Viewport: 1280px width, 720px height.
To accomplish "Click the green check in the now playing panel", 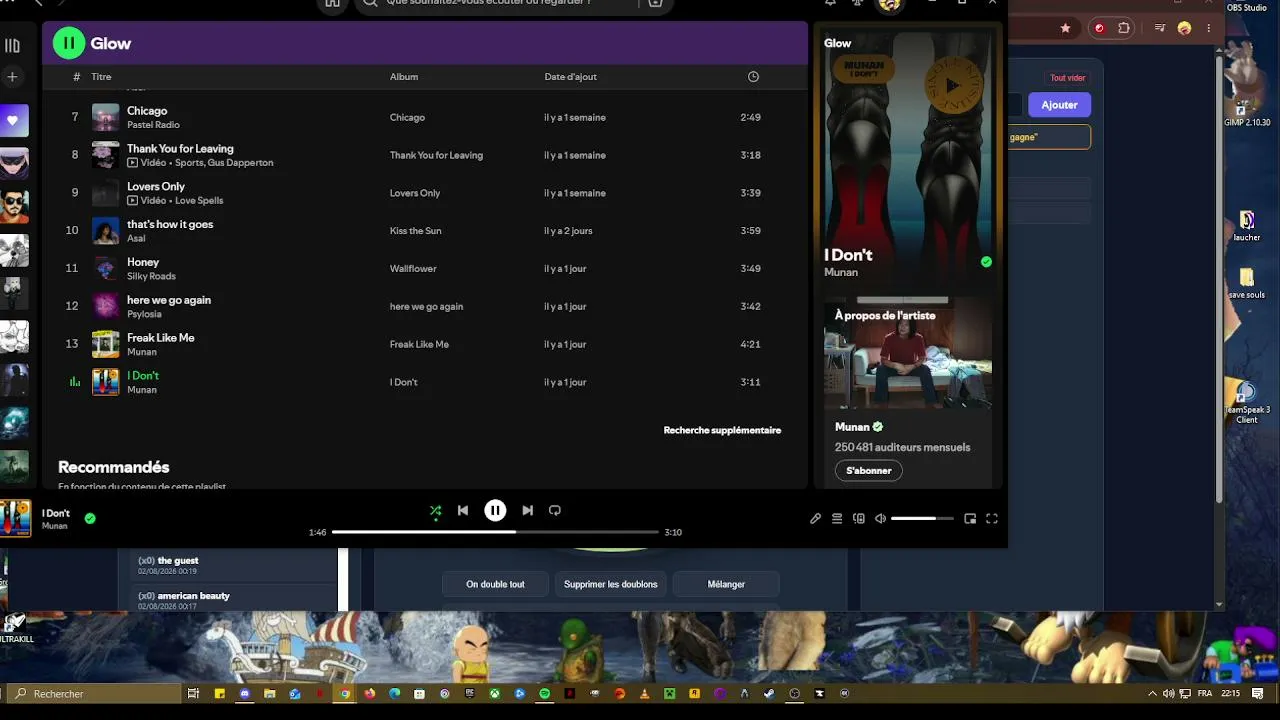I will (986, 262).
